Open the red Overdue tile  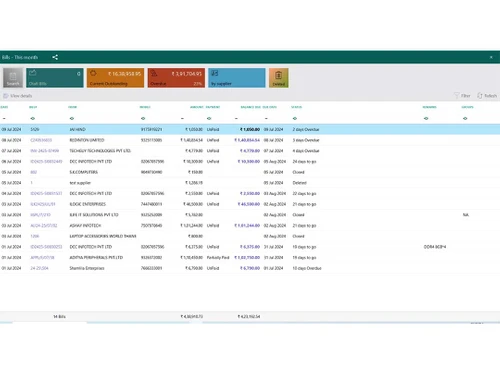tap(176, 78)
